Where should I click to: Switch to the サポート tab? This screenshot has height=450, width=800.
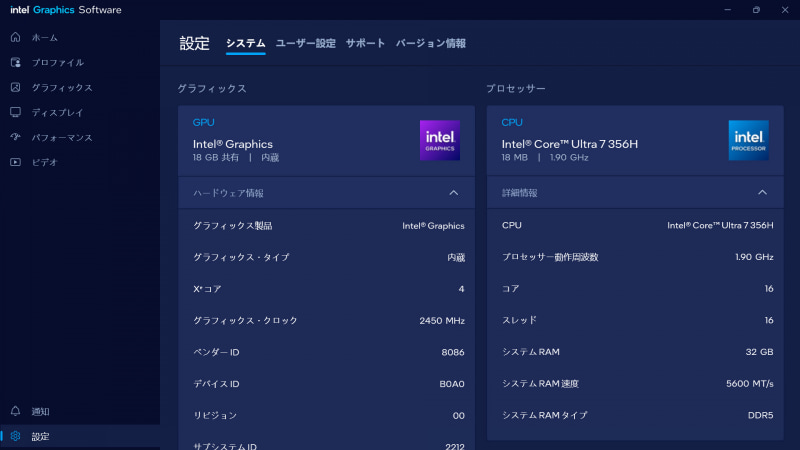pos(365,43)
